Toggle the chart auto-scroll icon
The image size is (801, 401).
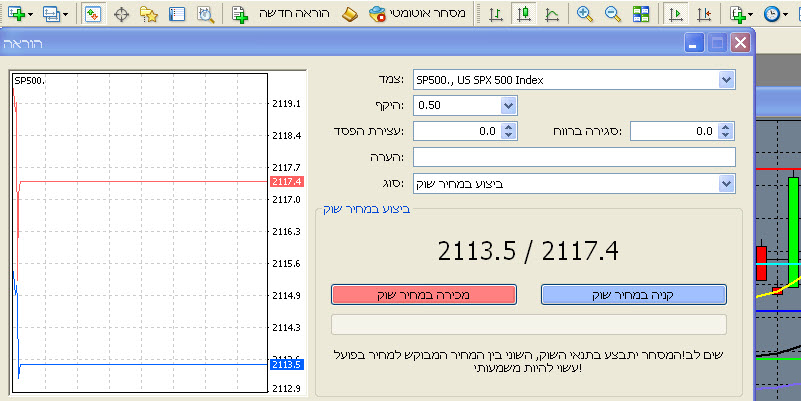click(677, 14)
